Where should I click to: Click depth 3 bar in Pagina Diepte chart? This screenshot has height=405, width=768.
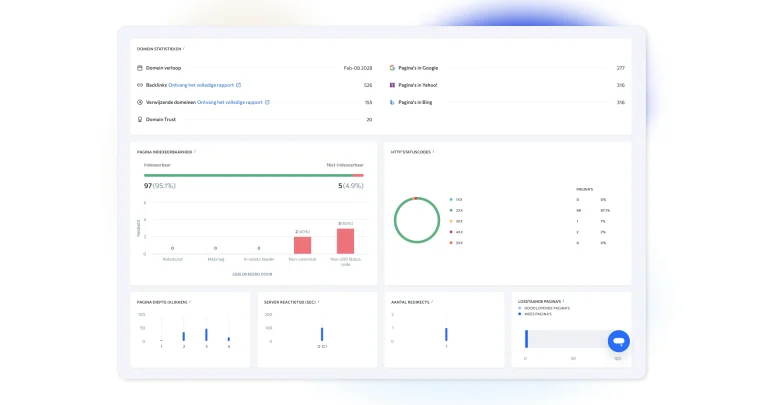[x=206, y=335]
